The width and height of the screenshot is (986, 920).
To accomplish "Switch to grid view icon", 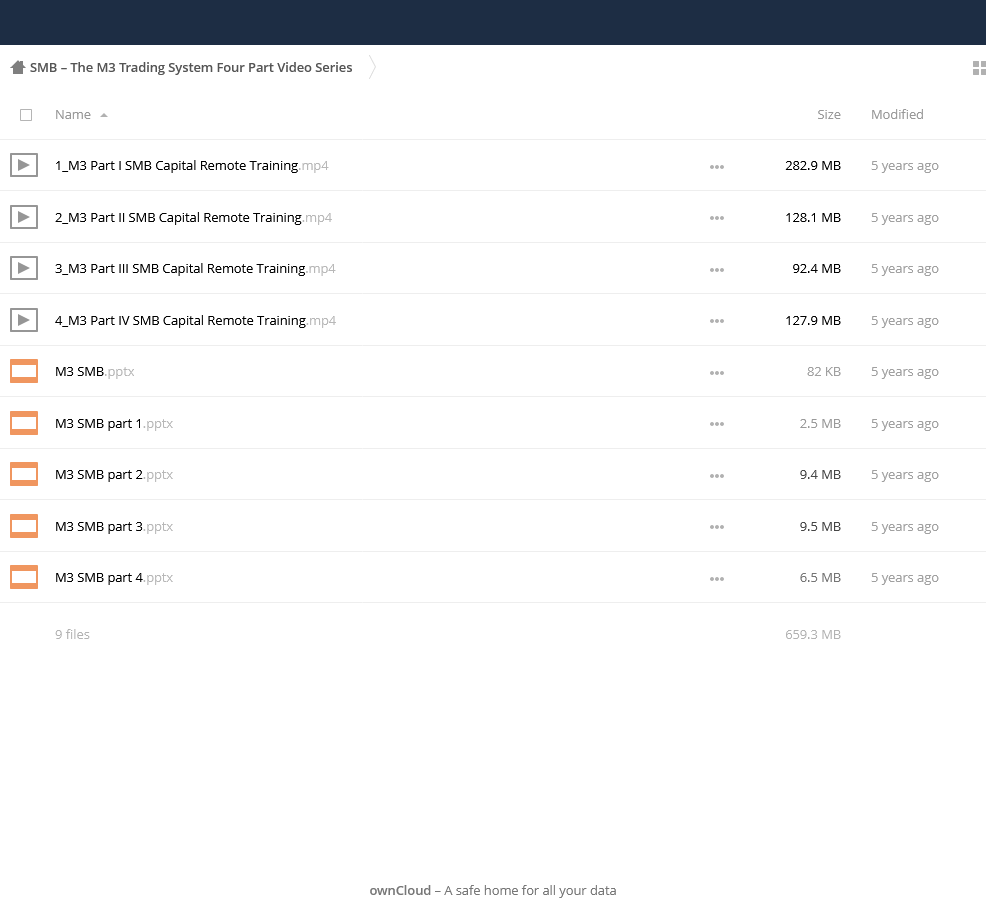I will tap(979, 68).
